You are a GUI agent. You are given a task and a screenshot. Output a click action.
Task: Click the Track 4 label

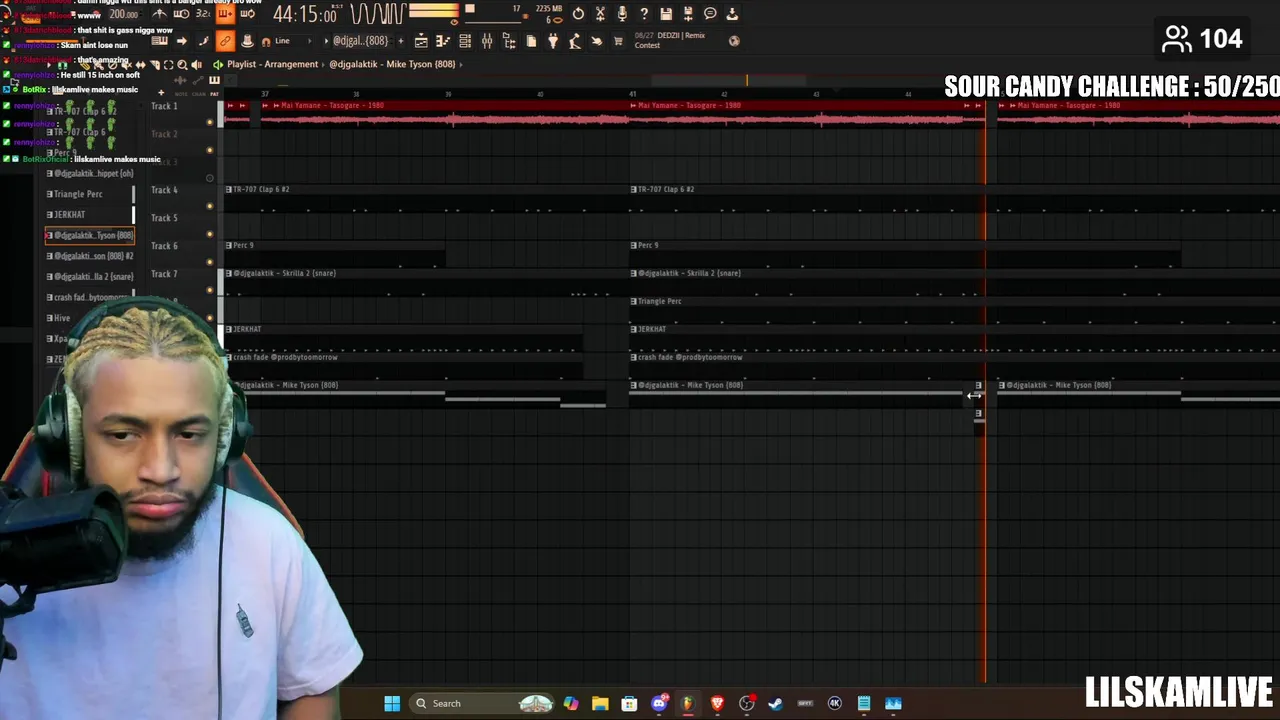(165, 190)
